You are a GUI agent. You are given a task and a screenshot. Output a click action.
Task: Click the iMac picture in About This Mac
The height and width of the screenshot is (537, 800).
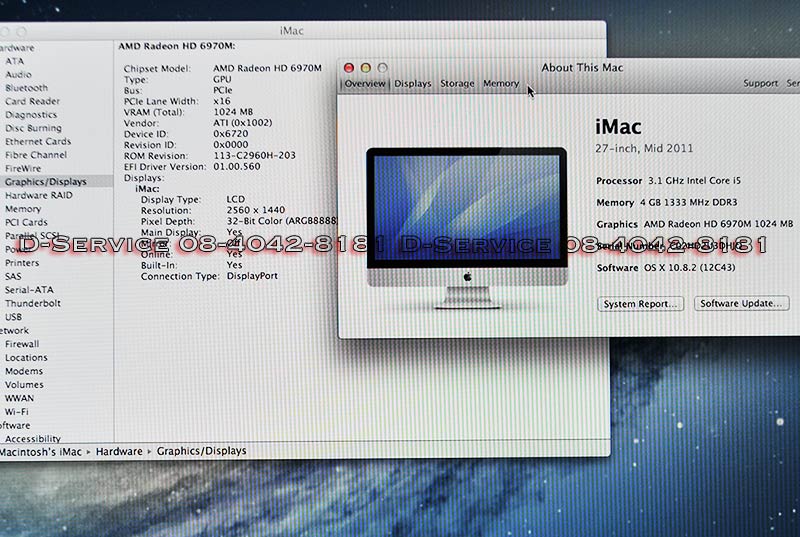click(x=466, y=228)
